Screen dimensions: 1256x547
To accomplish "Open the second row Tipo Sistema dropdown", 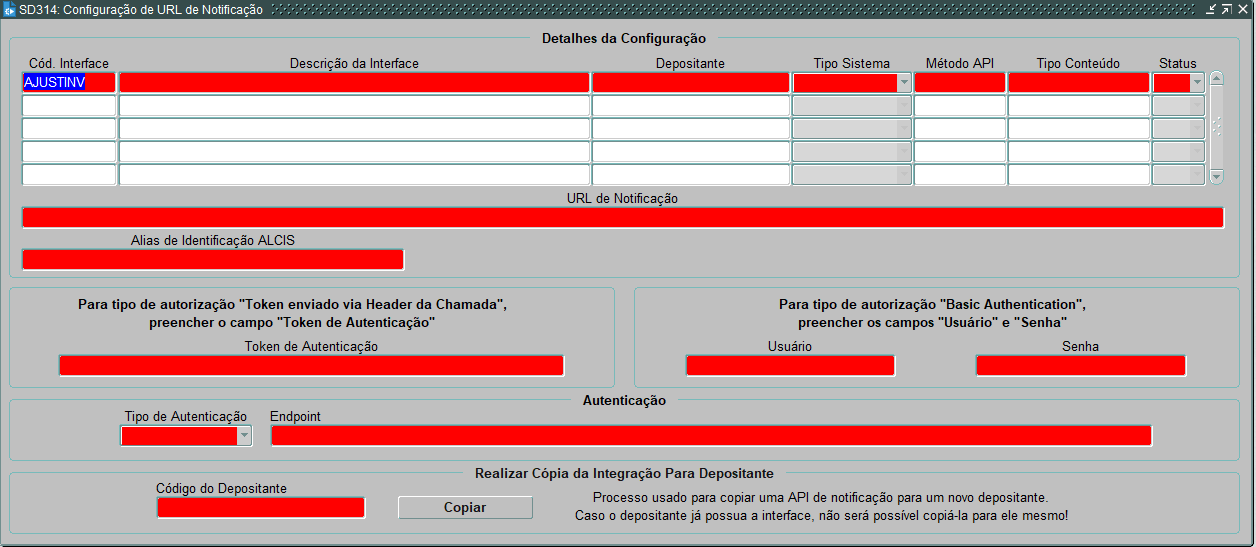I will pos(904,106).
